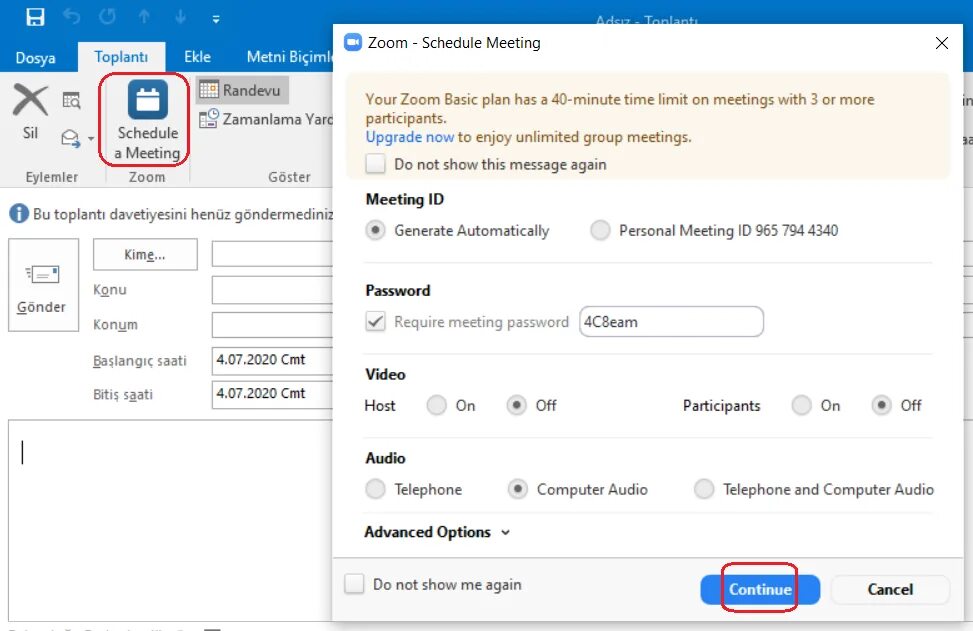Click the Konum location field
This screenshot has height=631, width=973.
point(272,325)
